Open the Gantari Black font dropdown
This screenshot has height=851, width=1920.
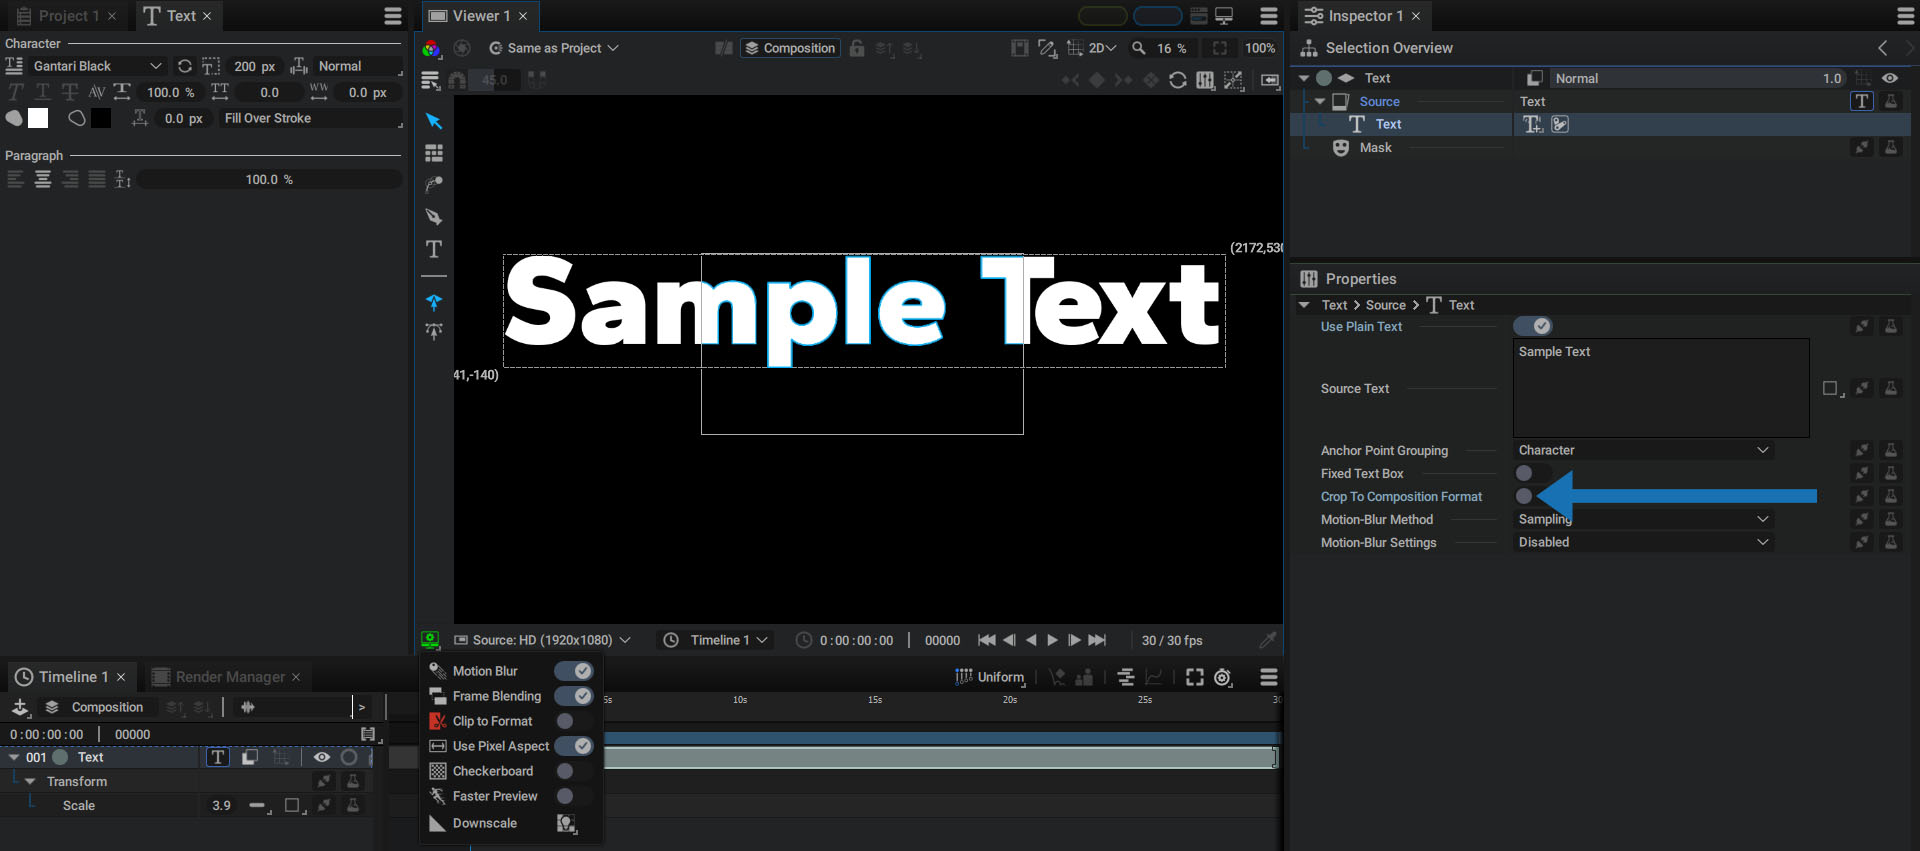click(x=98, y=66)
